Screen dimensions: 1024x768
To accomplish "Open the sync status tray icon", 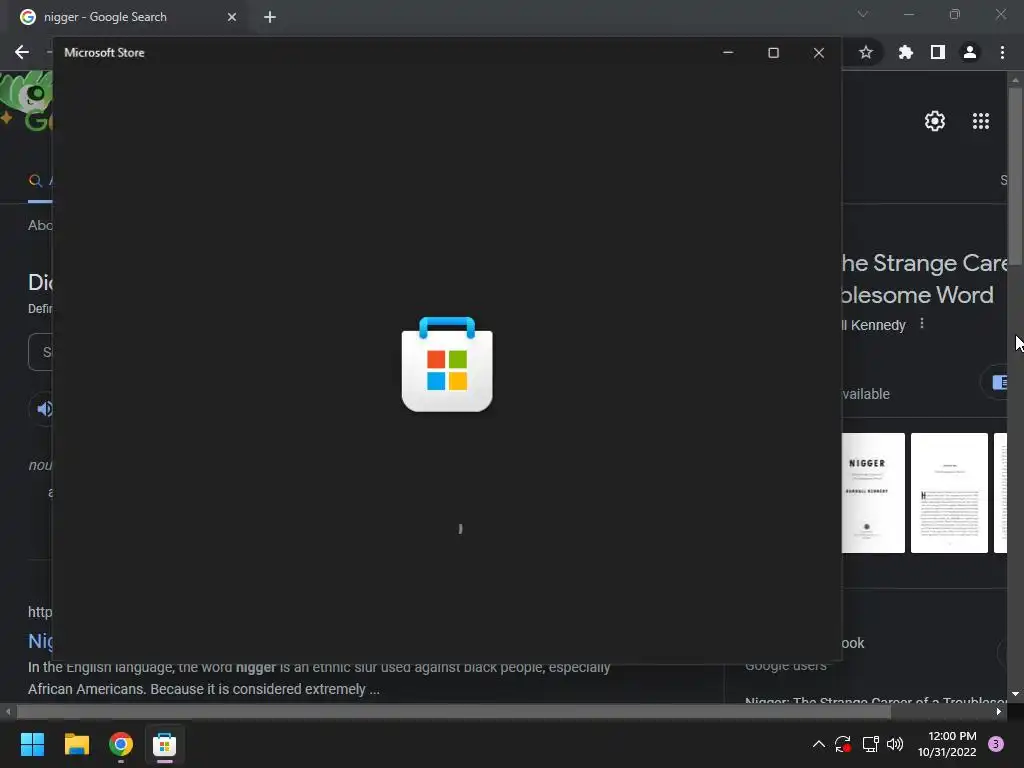I will click(x=843, y=744).
